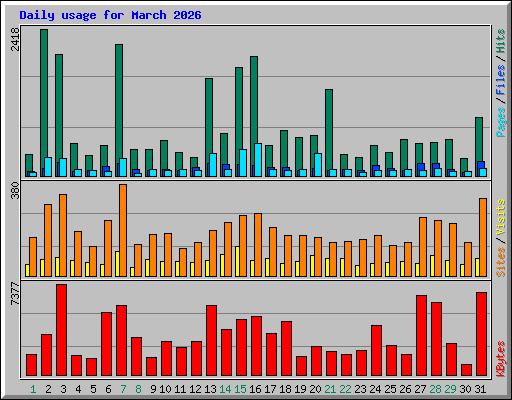
Task: Select day label "17" on the axis
Action: 270,389
